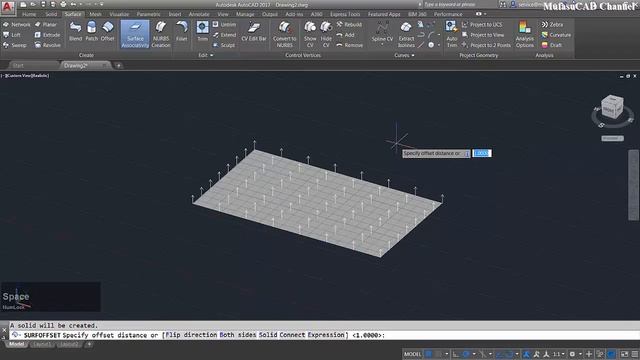Screen dimensions: 640x360
Task: Select the Revolve surface tool
Action: (x=48, y=45)
